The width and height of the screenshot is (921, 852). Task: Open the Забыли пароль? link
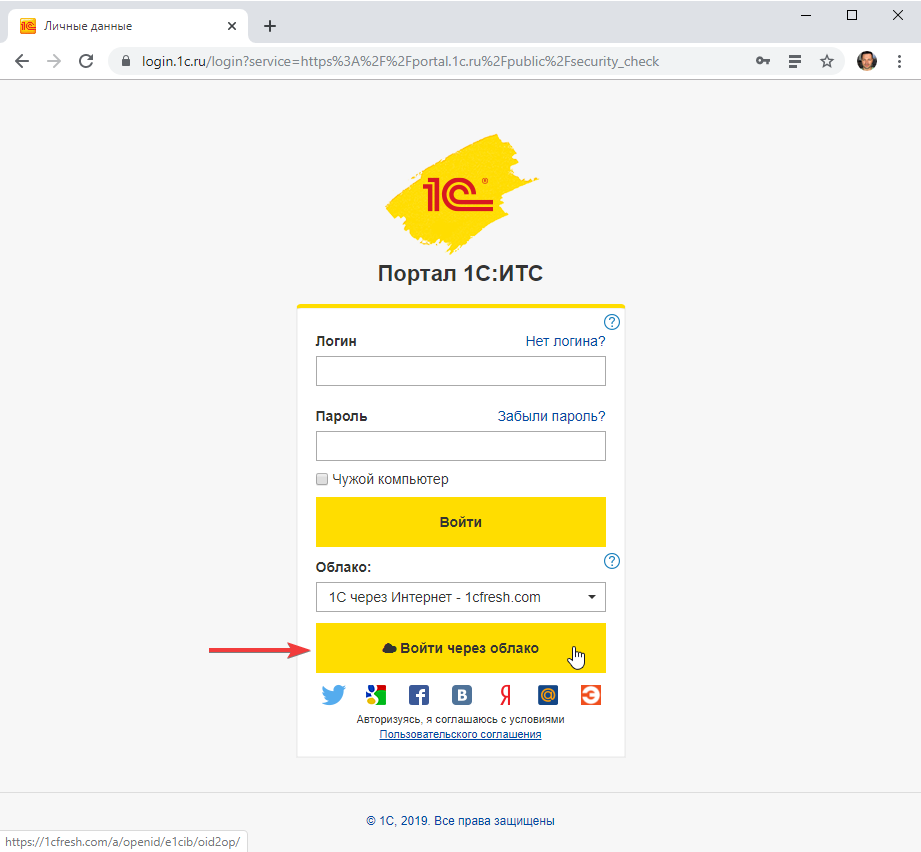pos(551,416)
